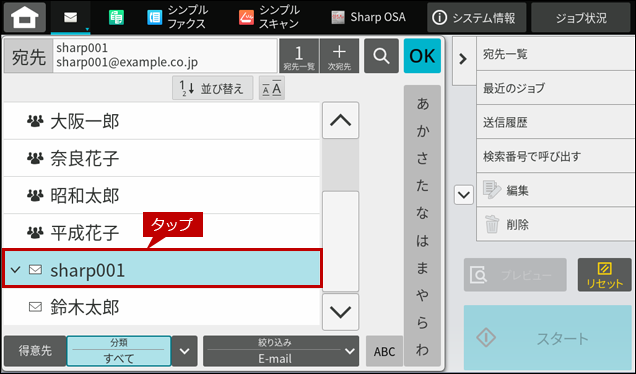Jump to ま index
This screenshot has height=374, width=636.
pos(422,268)
